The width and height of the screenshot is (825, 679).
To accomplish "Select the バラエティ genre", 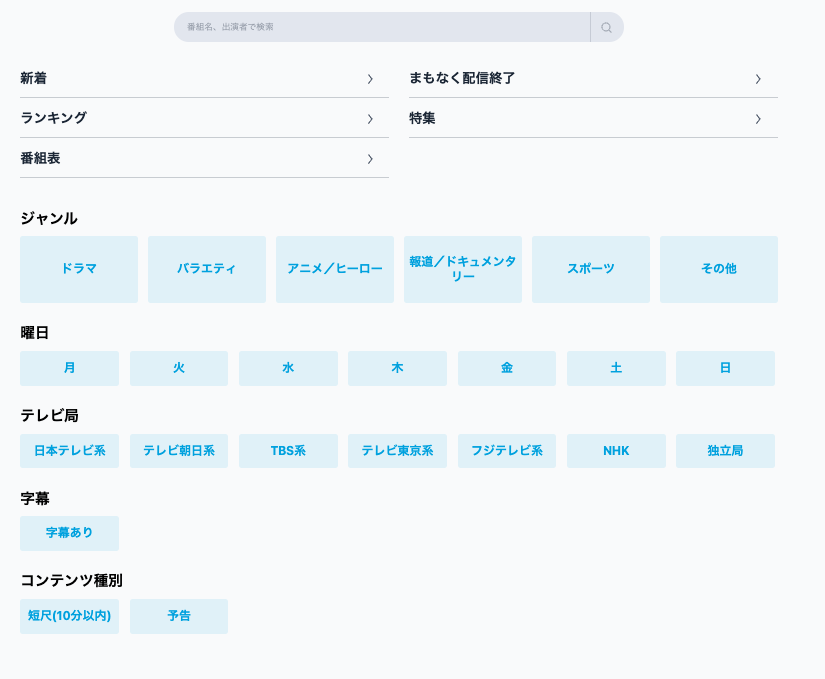I will pyautogui.click(x=207, y=269).
